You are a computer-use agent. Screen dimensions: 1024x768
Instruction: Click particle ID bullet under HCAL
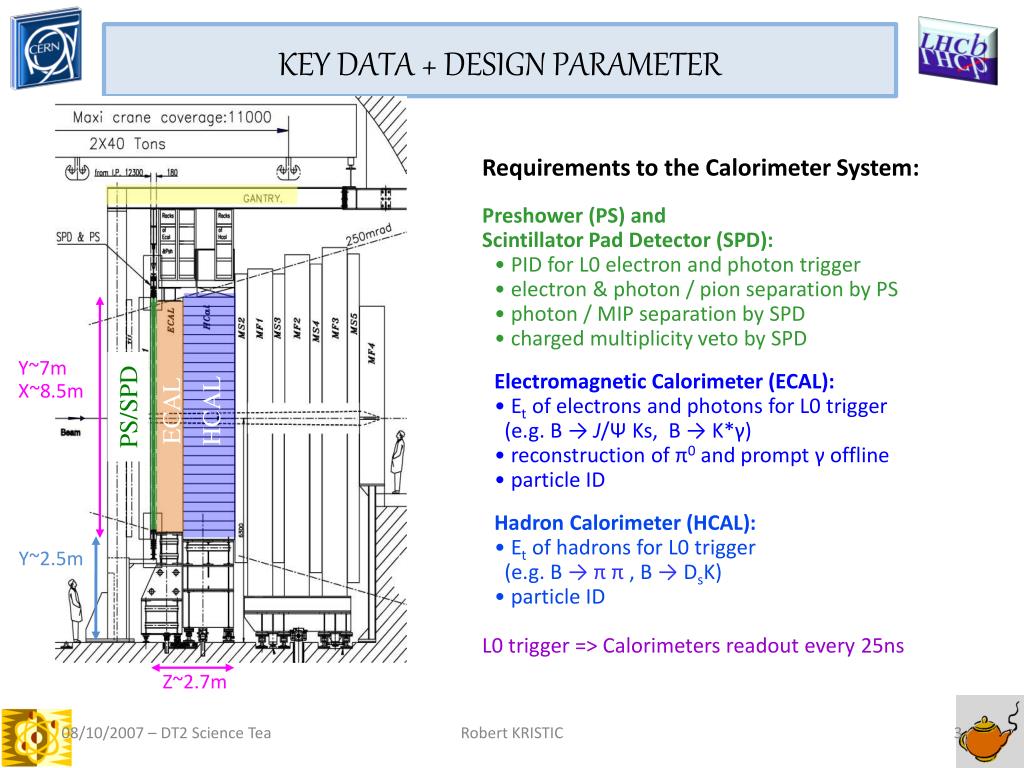click(550, 597)
